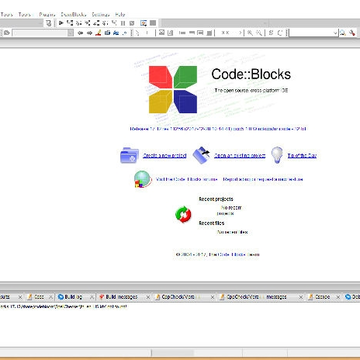Image resolution: width=360 pixels, height=360 pixels.
Task: Run ThreadSearch find icon beside the search combo
Action: 343,33
